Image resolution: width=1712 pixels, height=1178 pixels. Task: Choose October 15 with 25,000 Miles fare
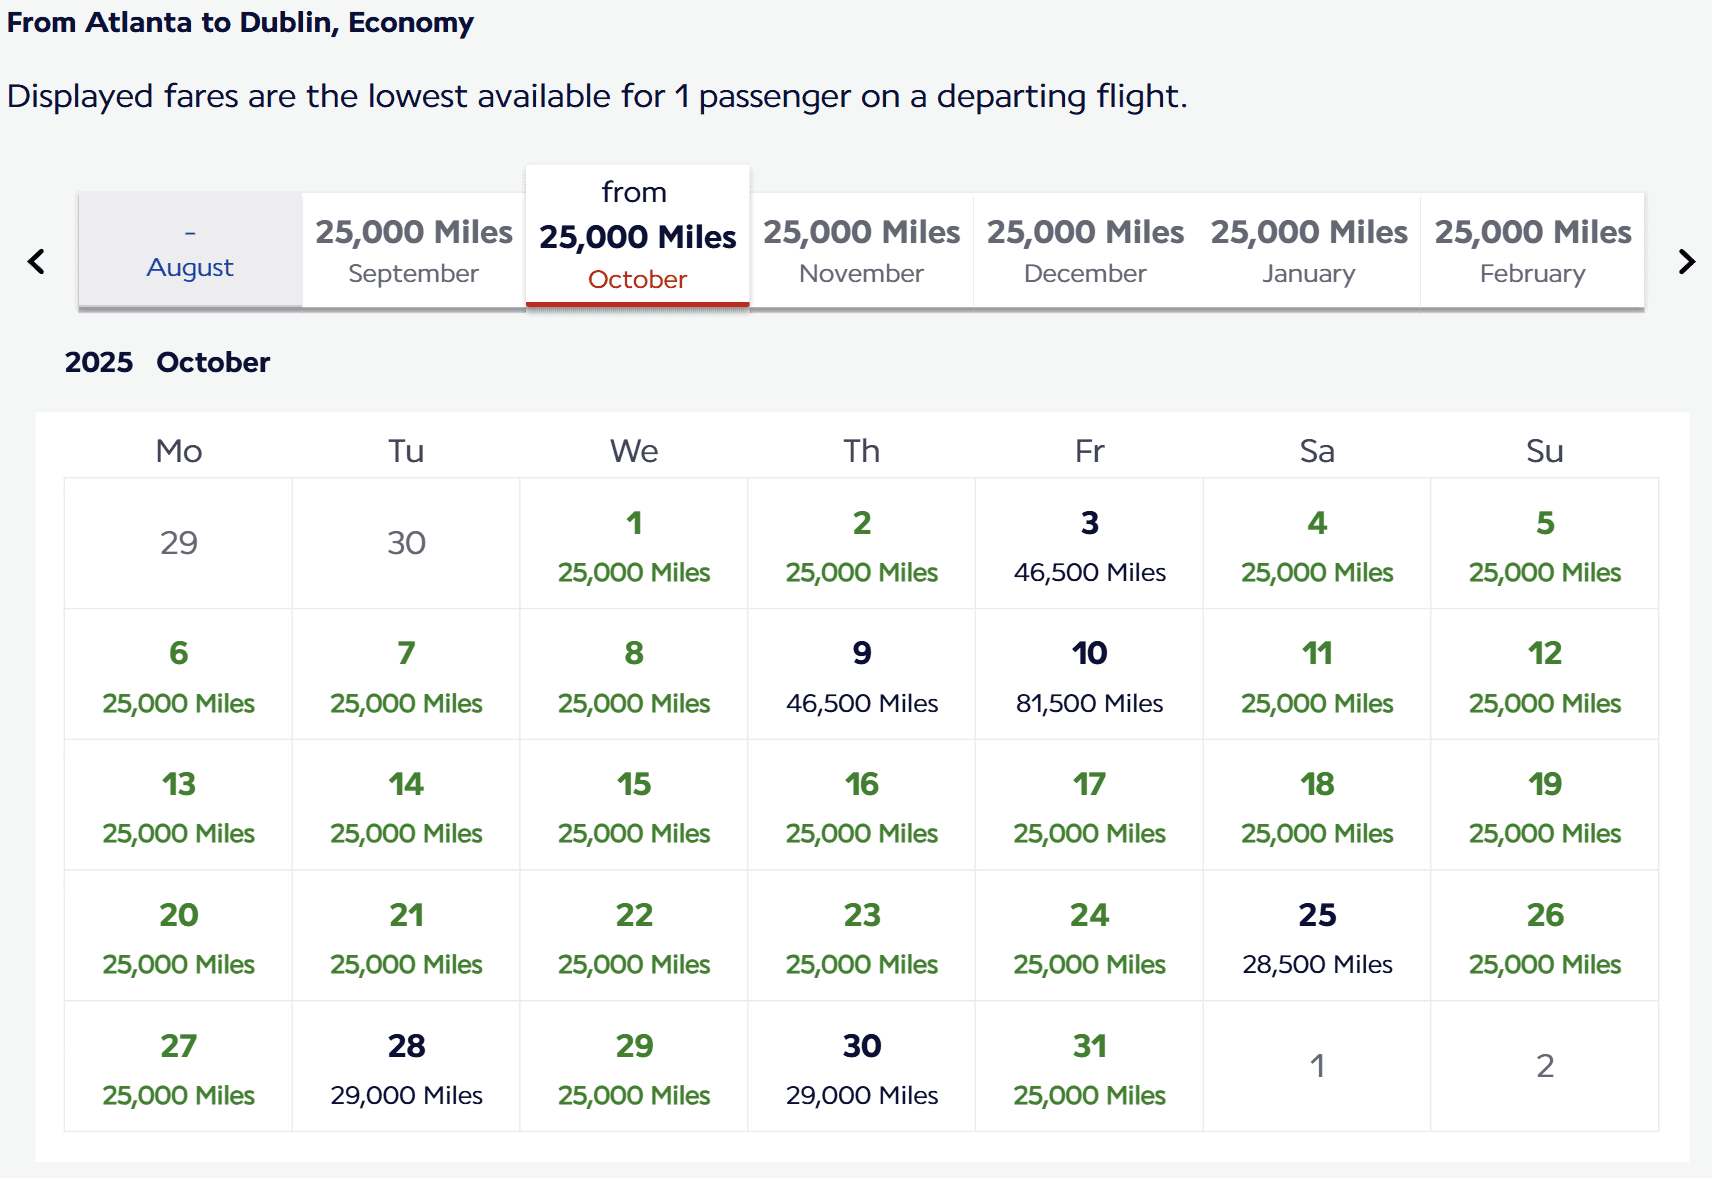tap(634, 805)
